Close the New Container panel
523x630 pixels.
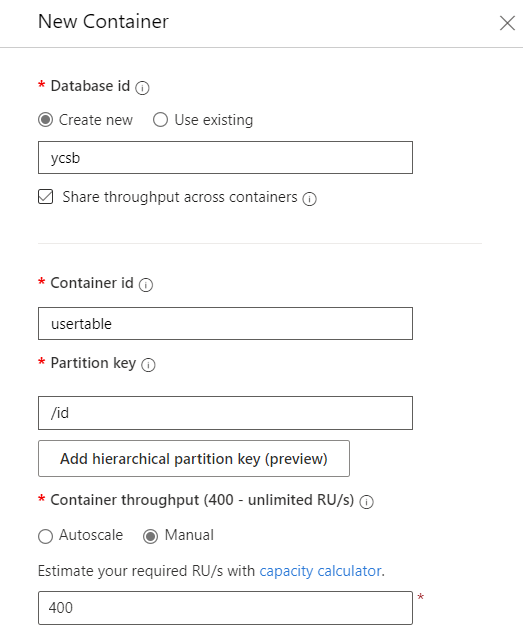[507, 23]
